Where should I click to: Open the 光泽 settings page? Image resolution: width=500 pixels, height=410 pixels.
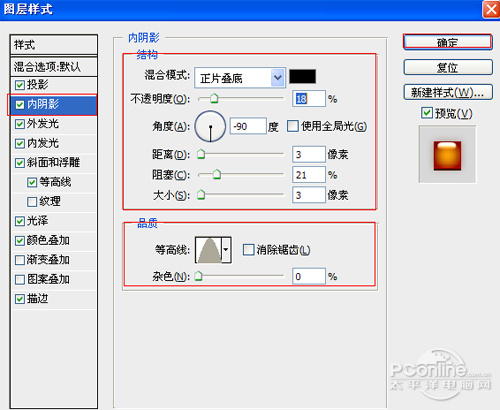click(x=37, y=221)
